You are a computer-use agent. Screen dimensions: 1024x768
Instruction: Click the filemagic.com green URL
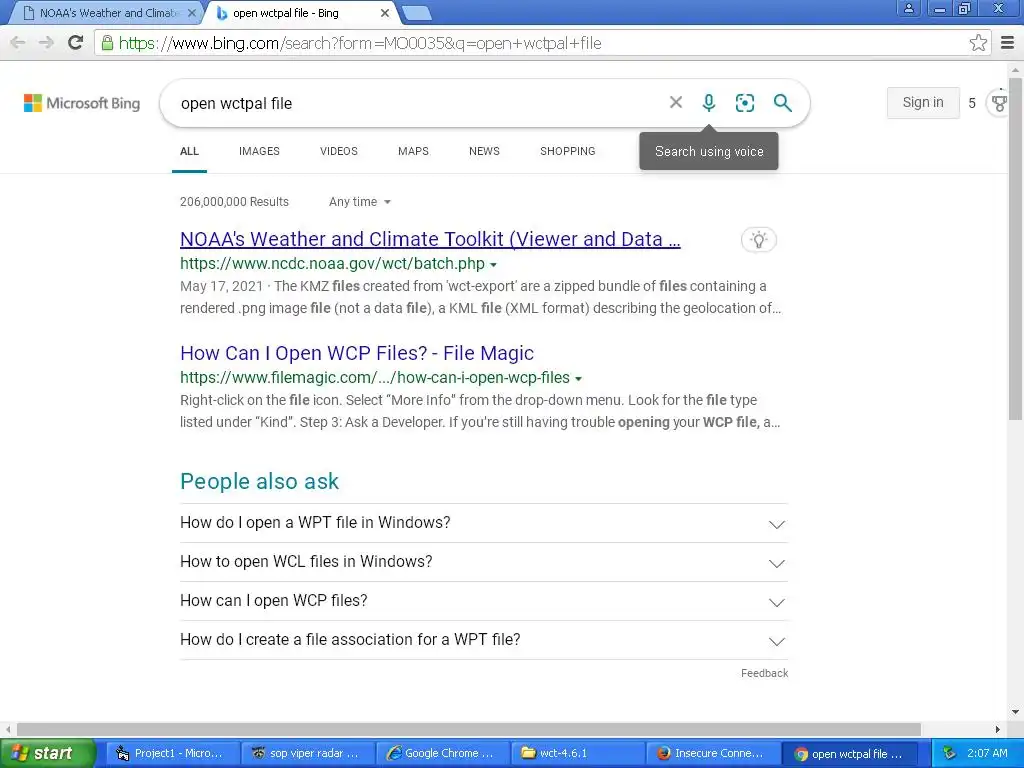[375, 377]
